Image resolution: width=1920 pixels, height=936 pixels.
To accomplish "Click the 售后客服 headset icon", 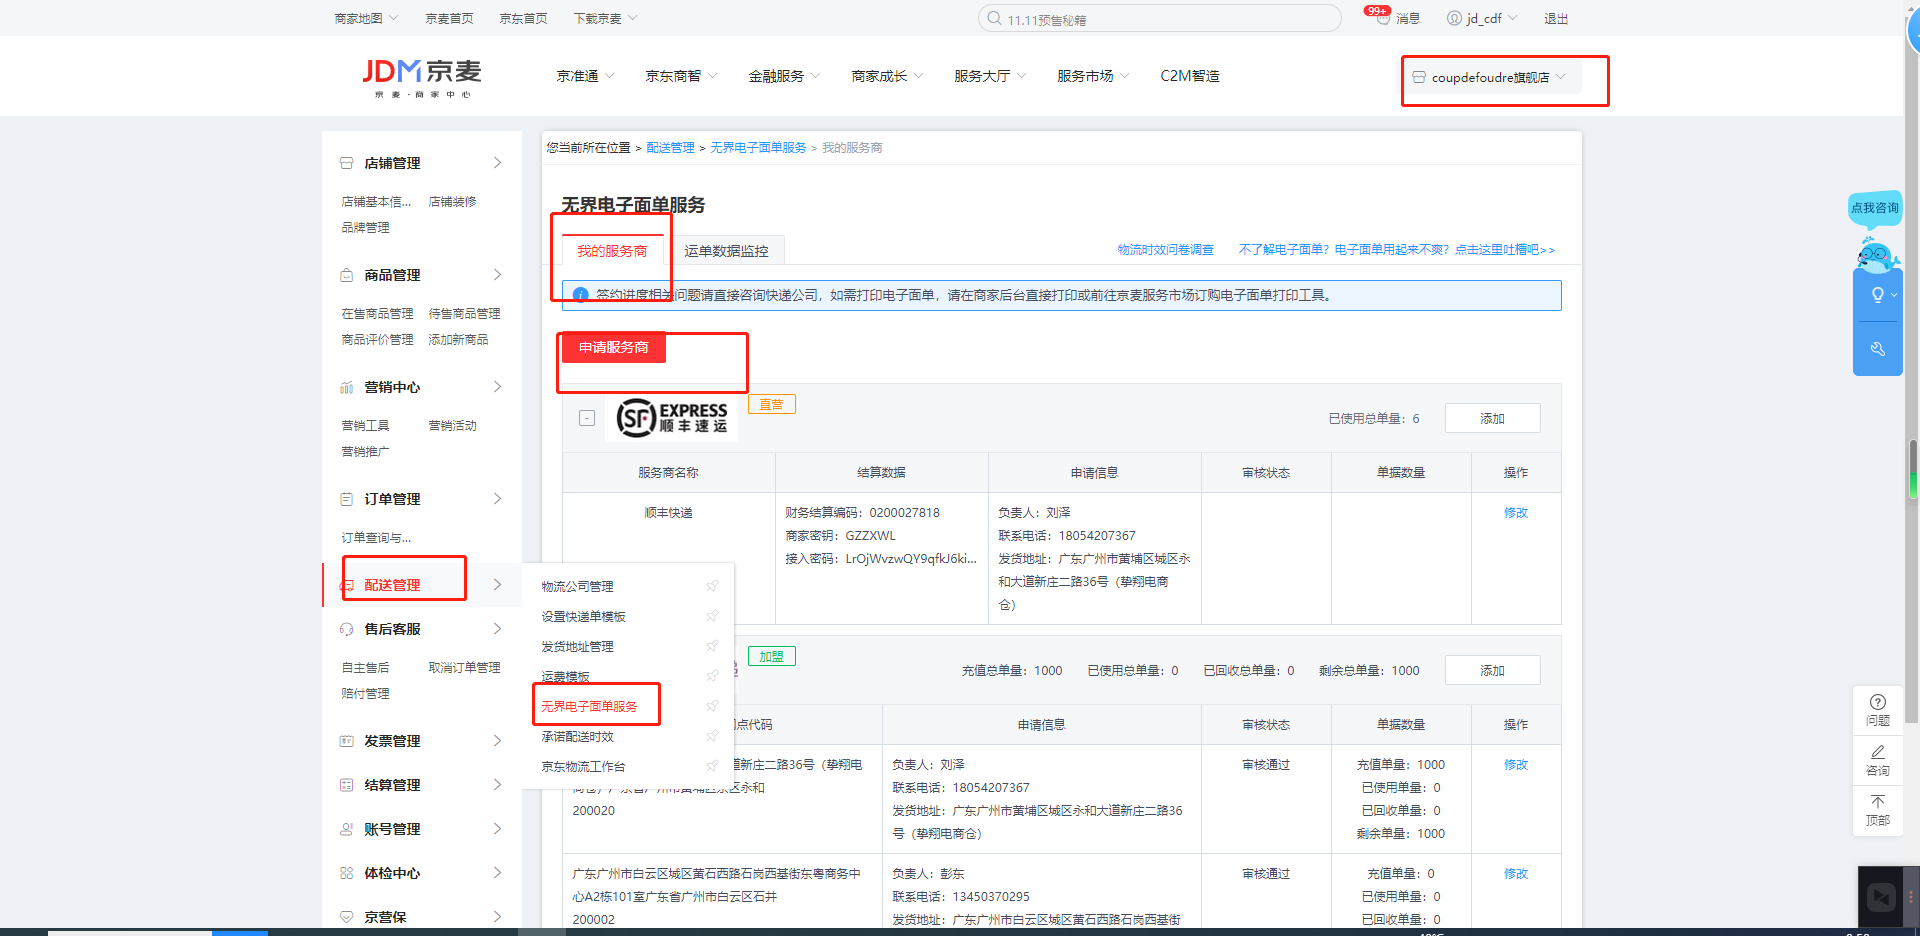I will tap(347, 629).
